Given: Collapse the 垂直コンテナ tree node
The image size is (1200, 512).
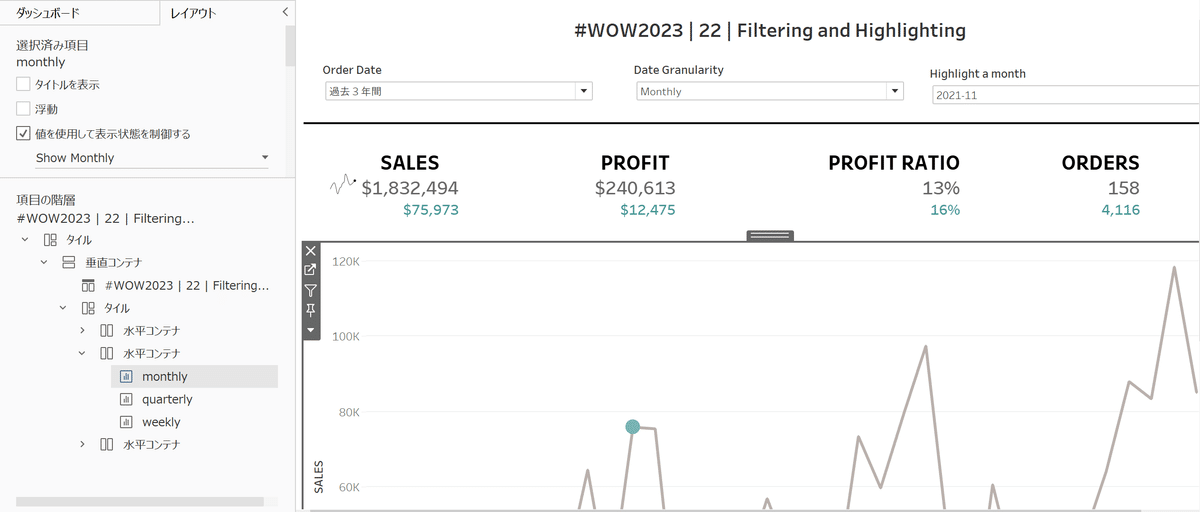Looking at the screenshot, I should (x=44, y=262).
